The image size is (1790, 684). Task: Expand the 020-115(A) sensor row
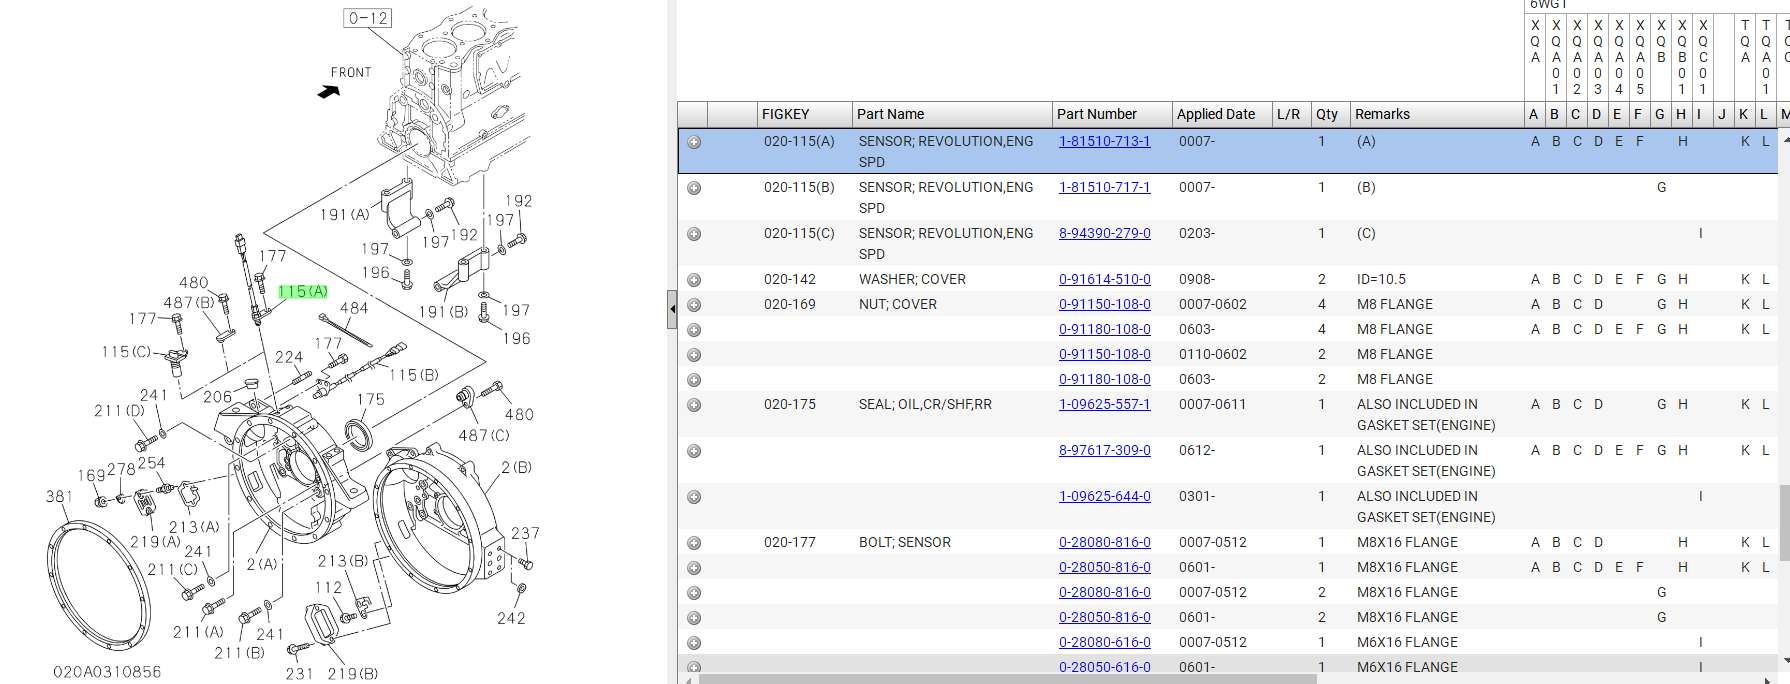(x=694, y=142)
